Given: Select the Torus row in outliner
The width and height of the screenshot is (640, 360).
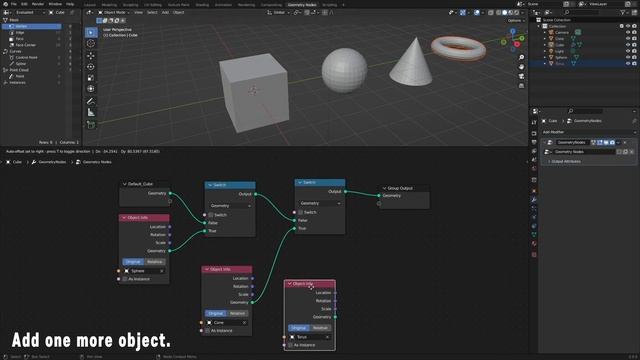Looking at the screenshot, I should [x=583, y=64].
